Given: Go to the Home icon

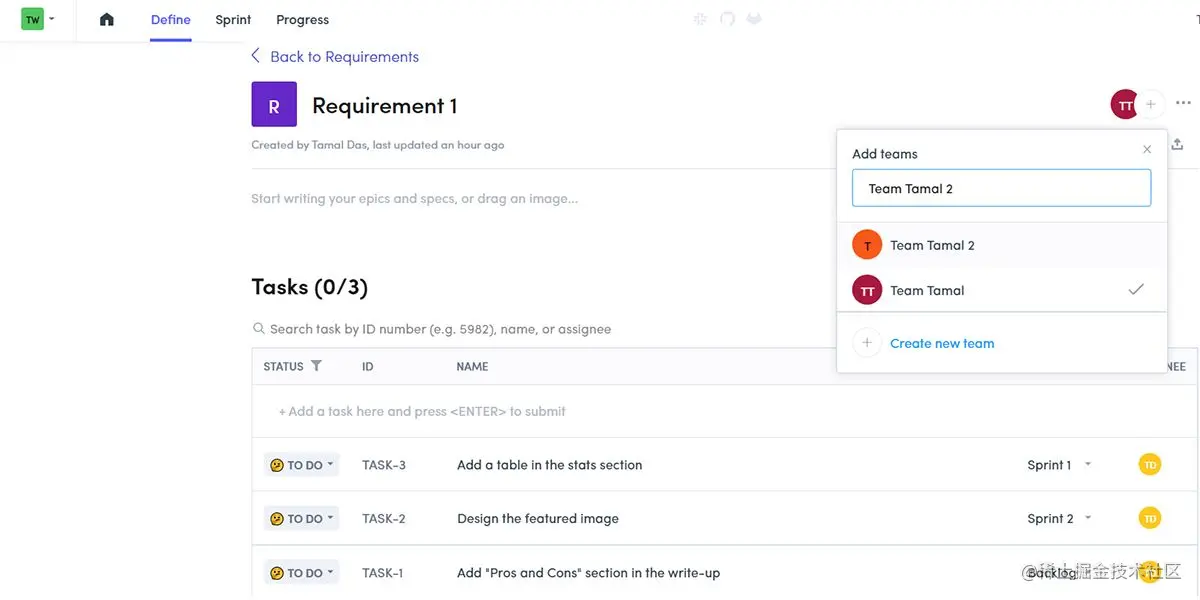Looking at the screenshot, I should coord(107,20).
